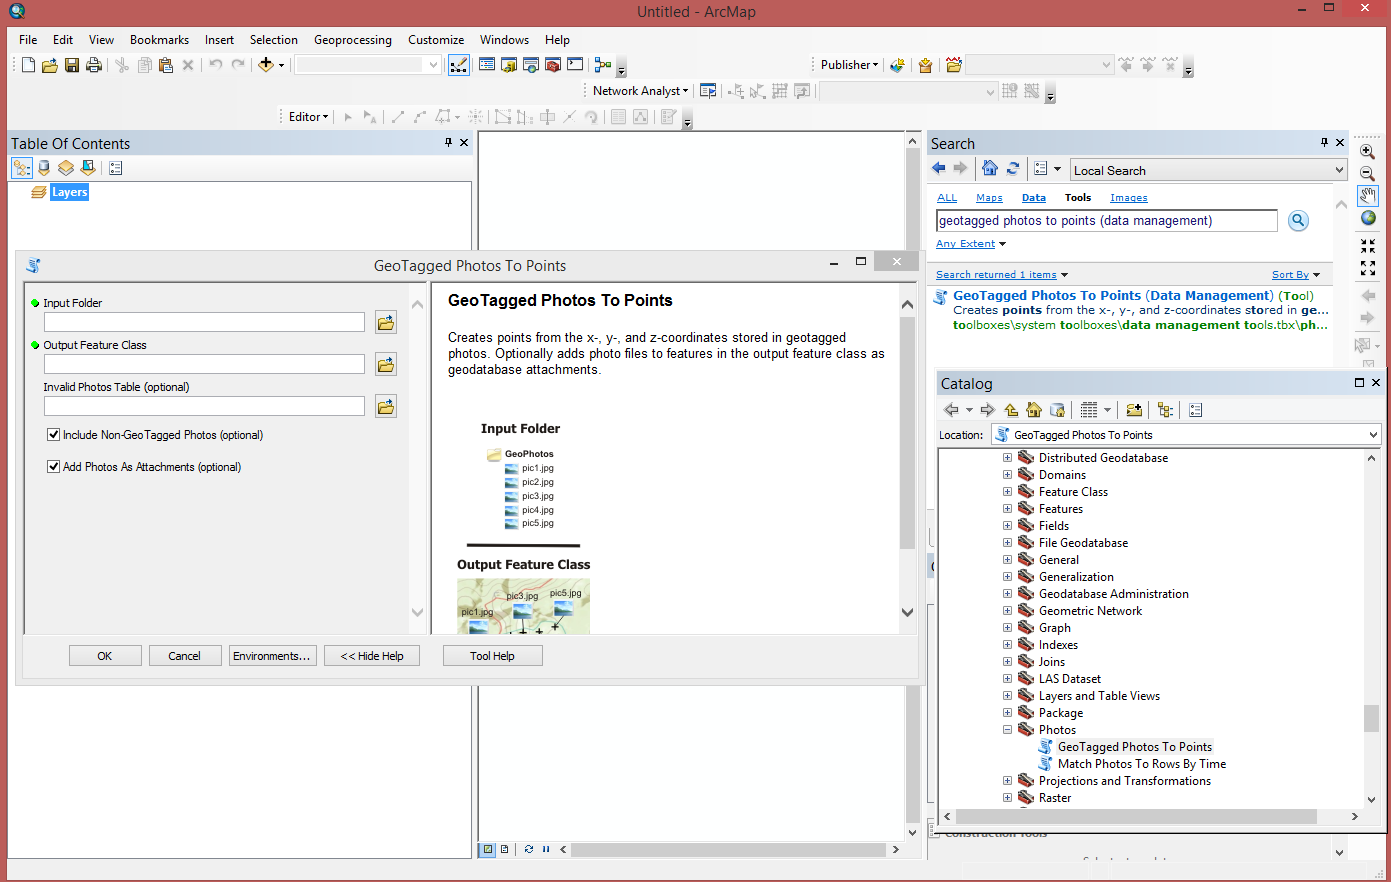Open the Table Of Contents window icon

click(487, 65)
